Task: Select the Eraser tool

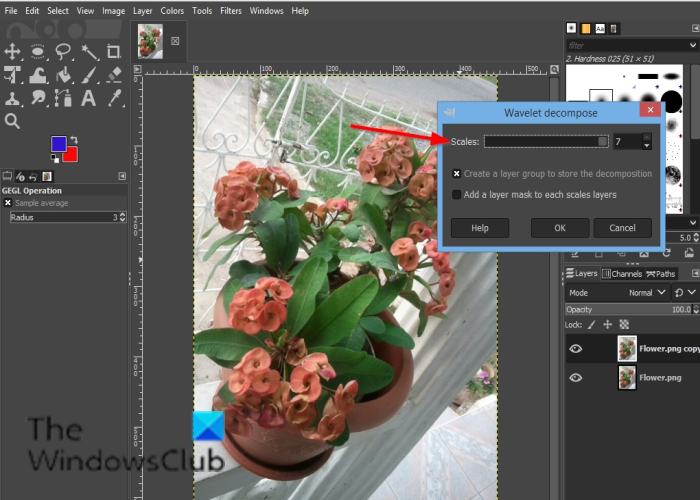Action: [x=116, y=75]
